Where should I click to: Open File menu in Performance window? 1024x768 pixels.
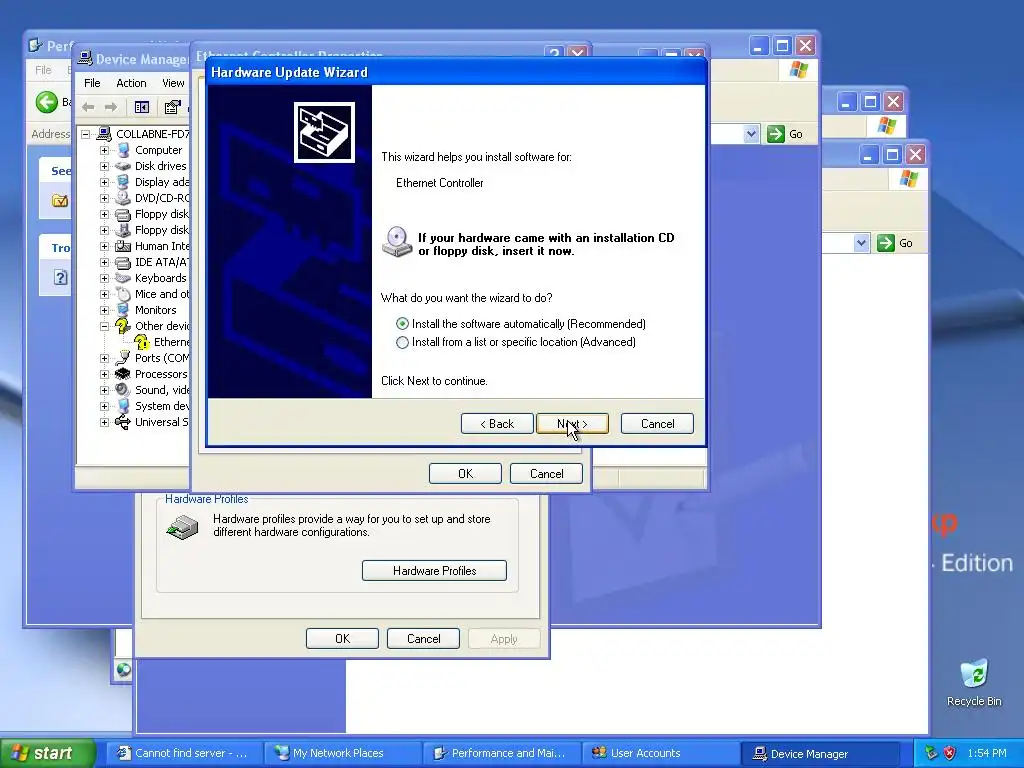point(43,70)
